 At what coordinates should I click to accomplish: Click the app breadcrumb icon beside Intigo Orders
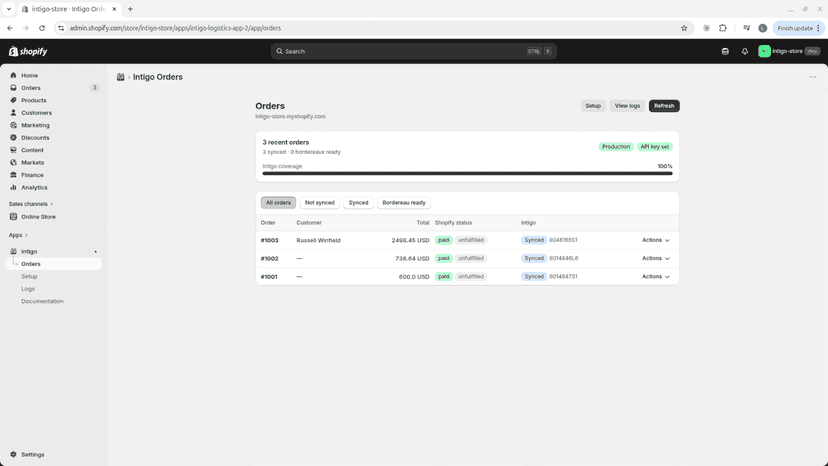120,77
